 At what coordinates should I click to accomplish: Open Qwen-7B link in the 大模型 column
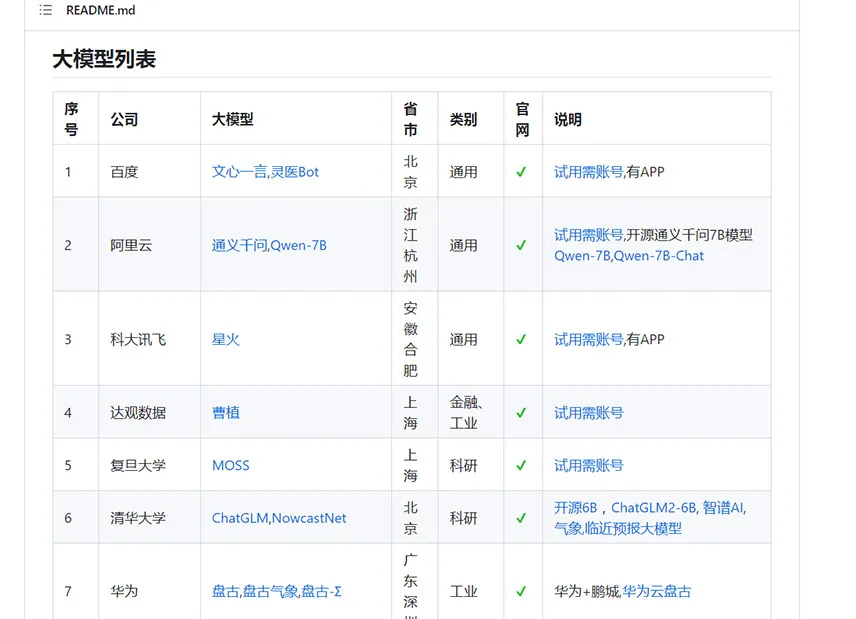[x=299, y=245]
